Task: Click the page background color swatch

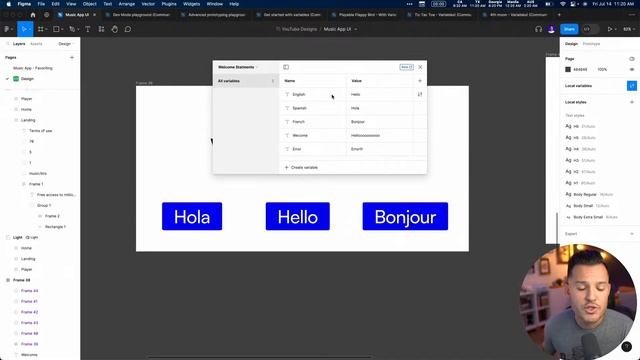Action: click(x=568, y=69)
